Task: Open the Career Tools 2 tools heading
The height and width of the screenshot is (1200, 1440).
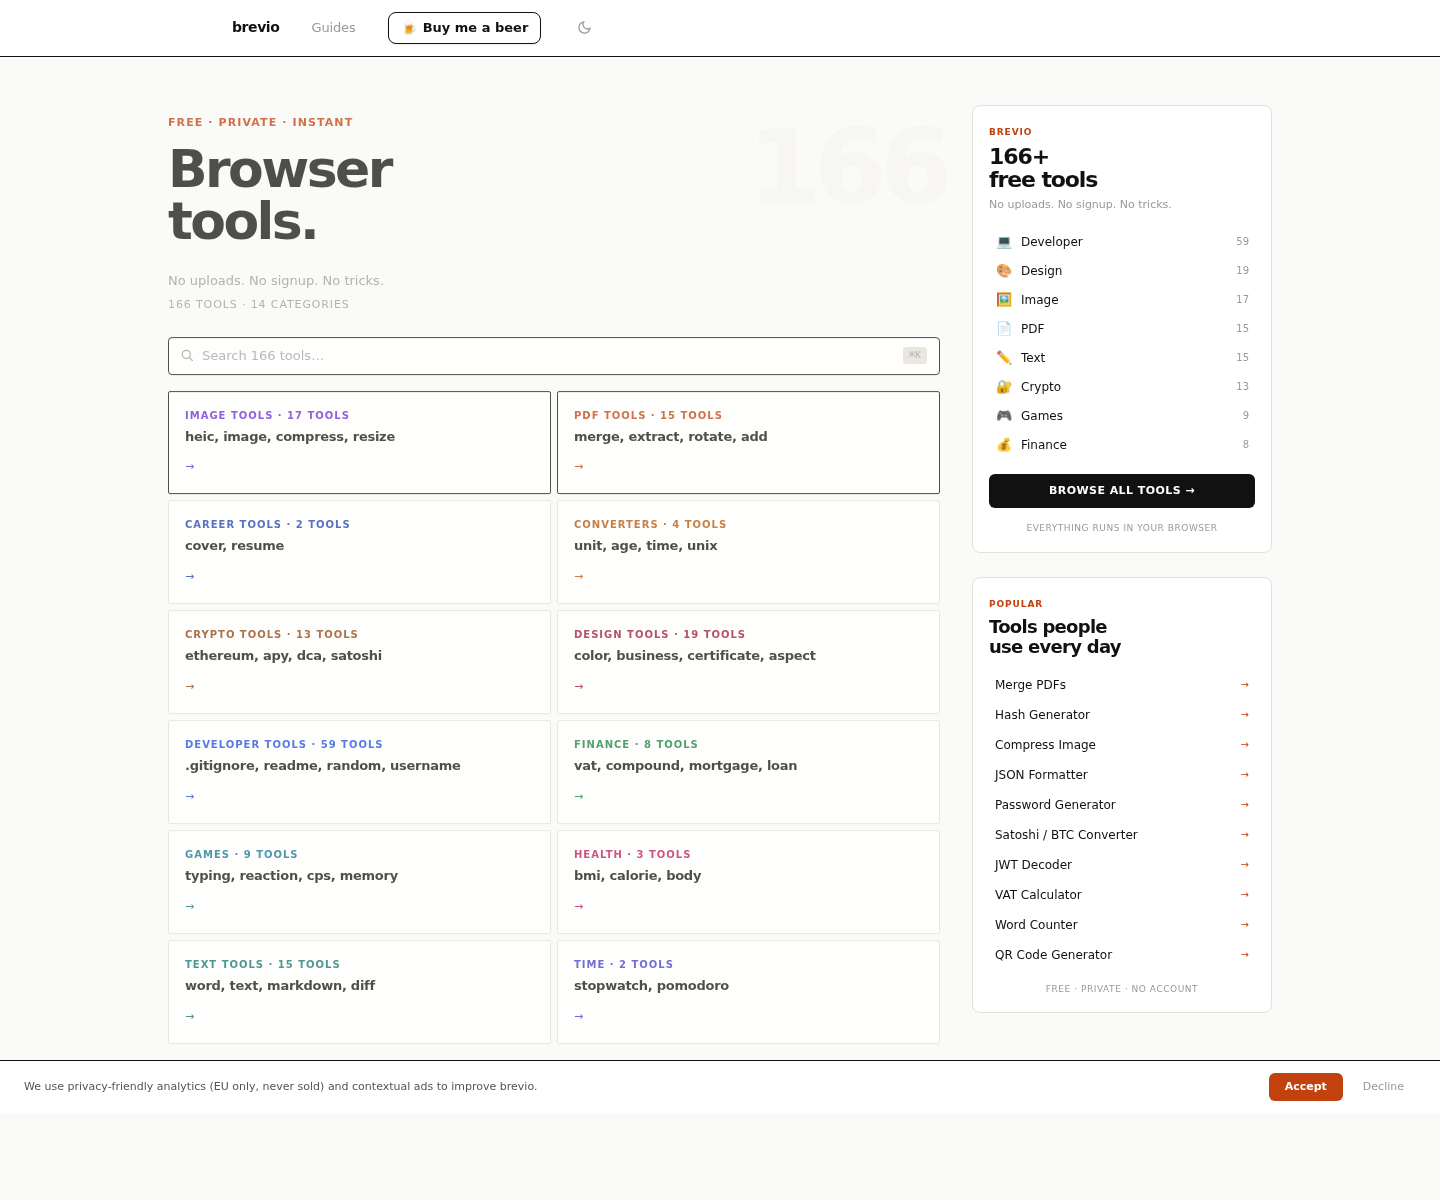Action: pos(267,524)
